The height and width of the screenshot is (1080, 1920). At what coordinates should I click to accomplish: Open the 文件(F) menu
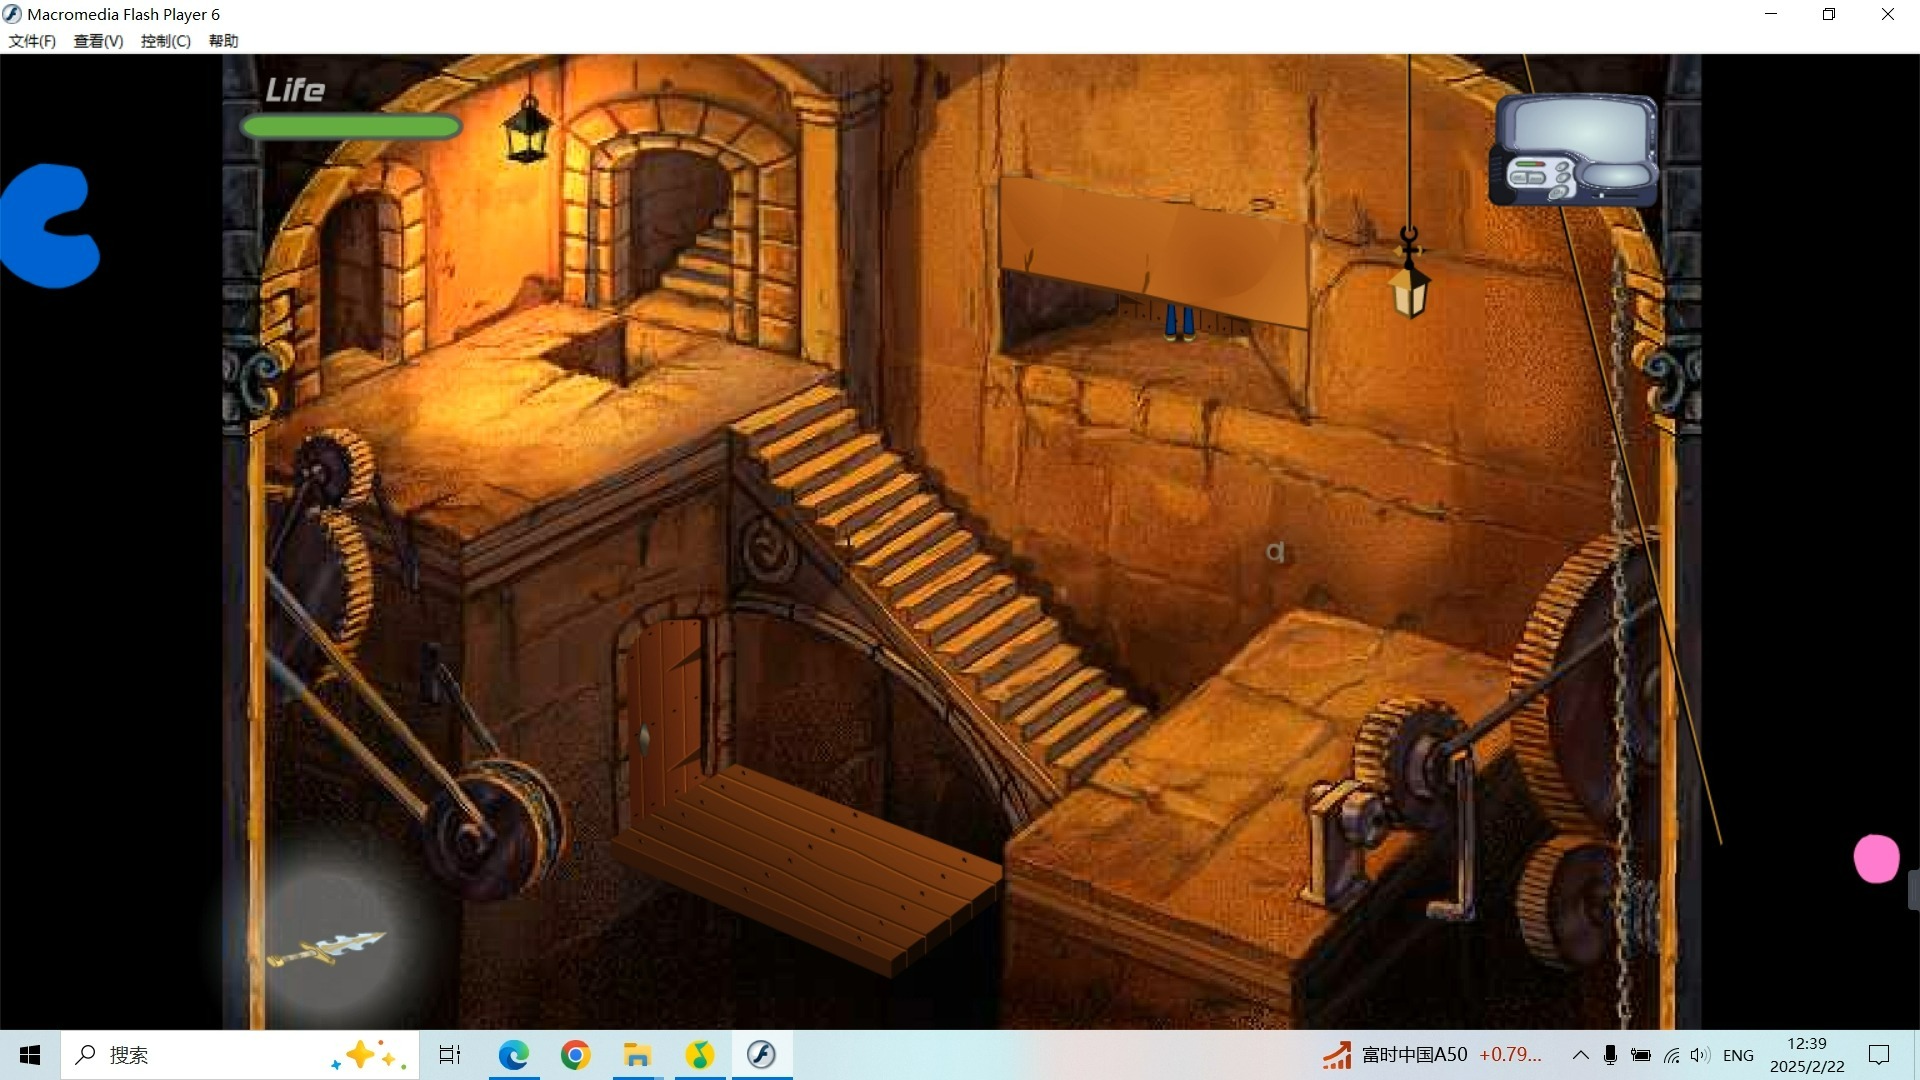coord(32,41)
